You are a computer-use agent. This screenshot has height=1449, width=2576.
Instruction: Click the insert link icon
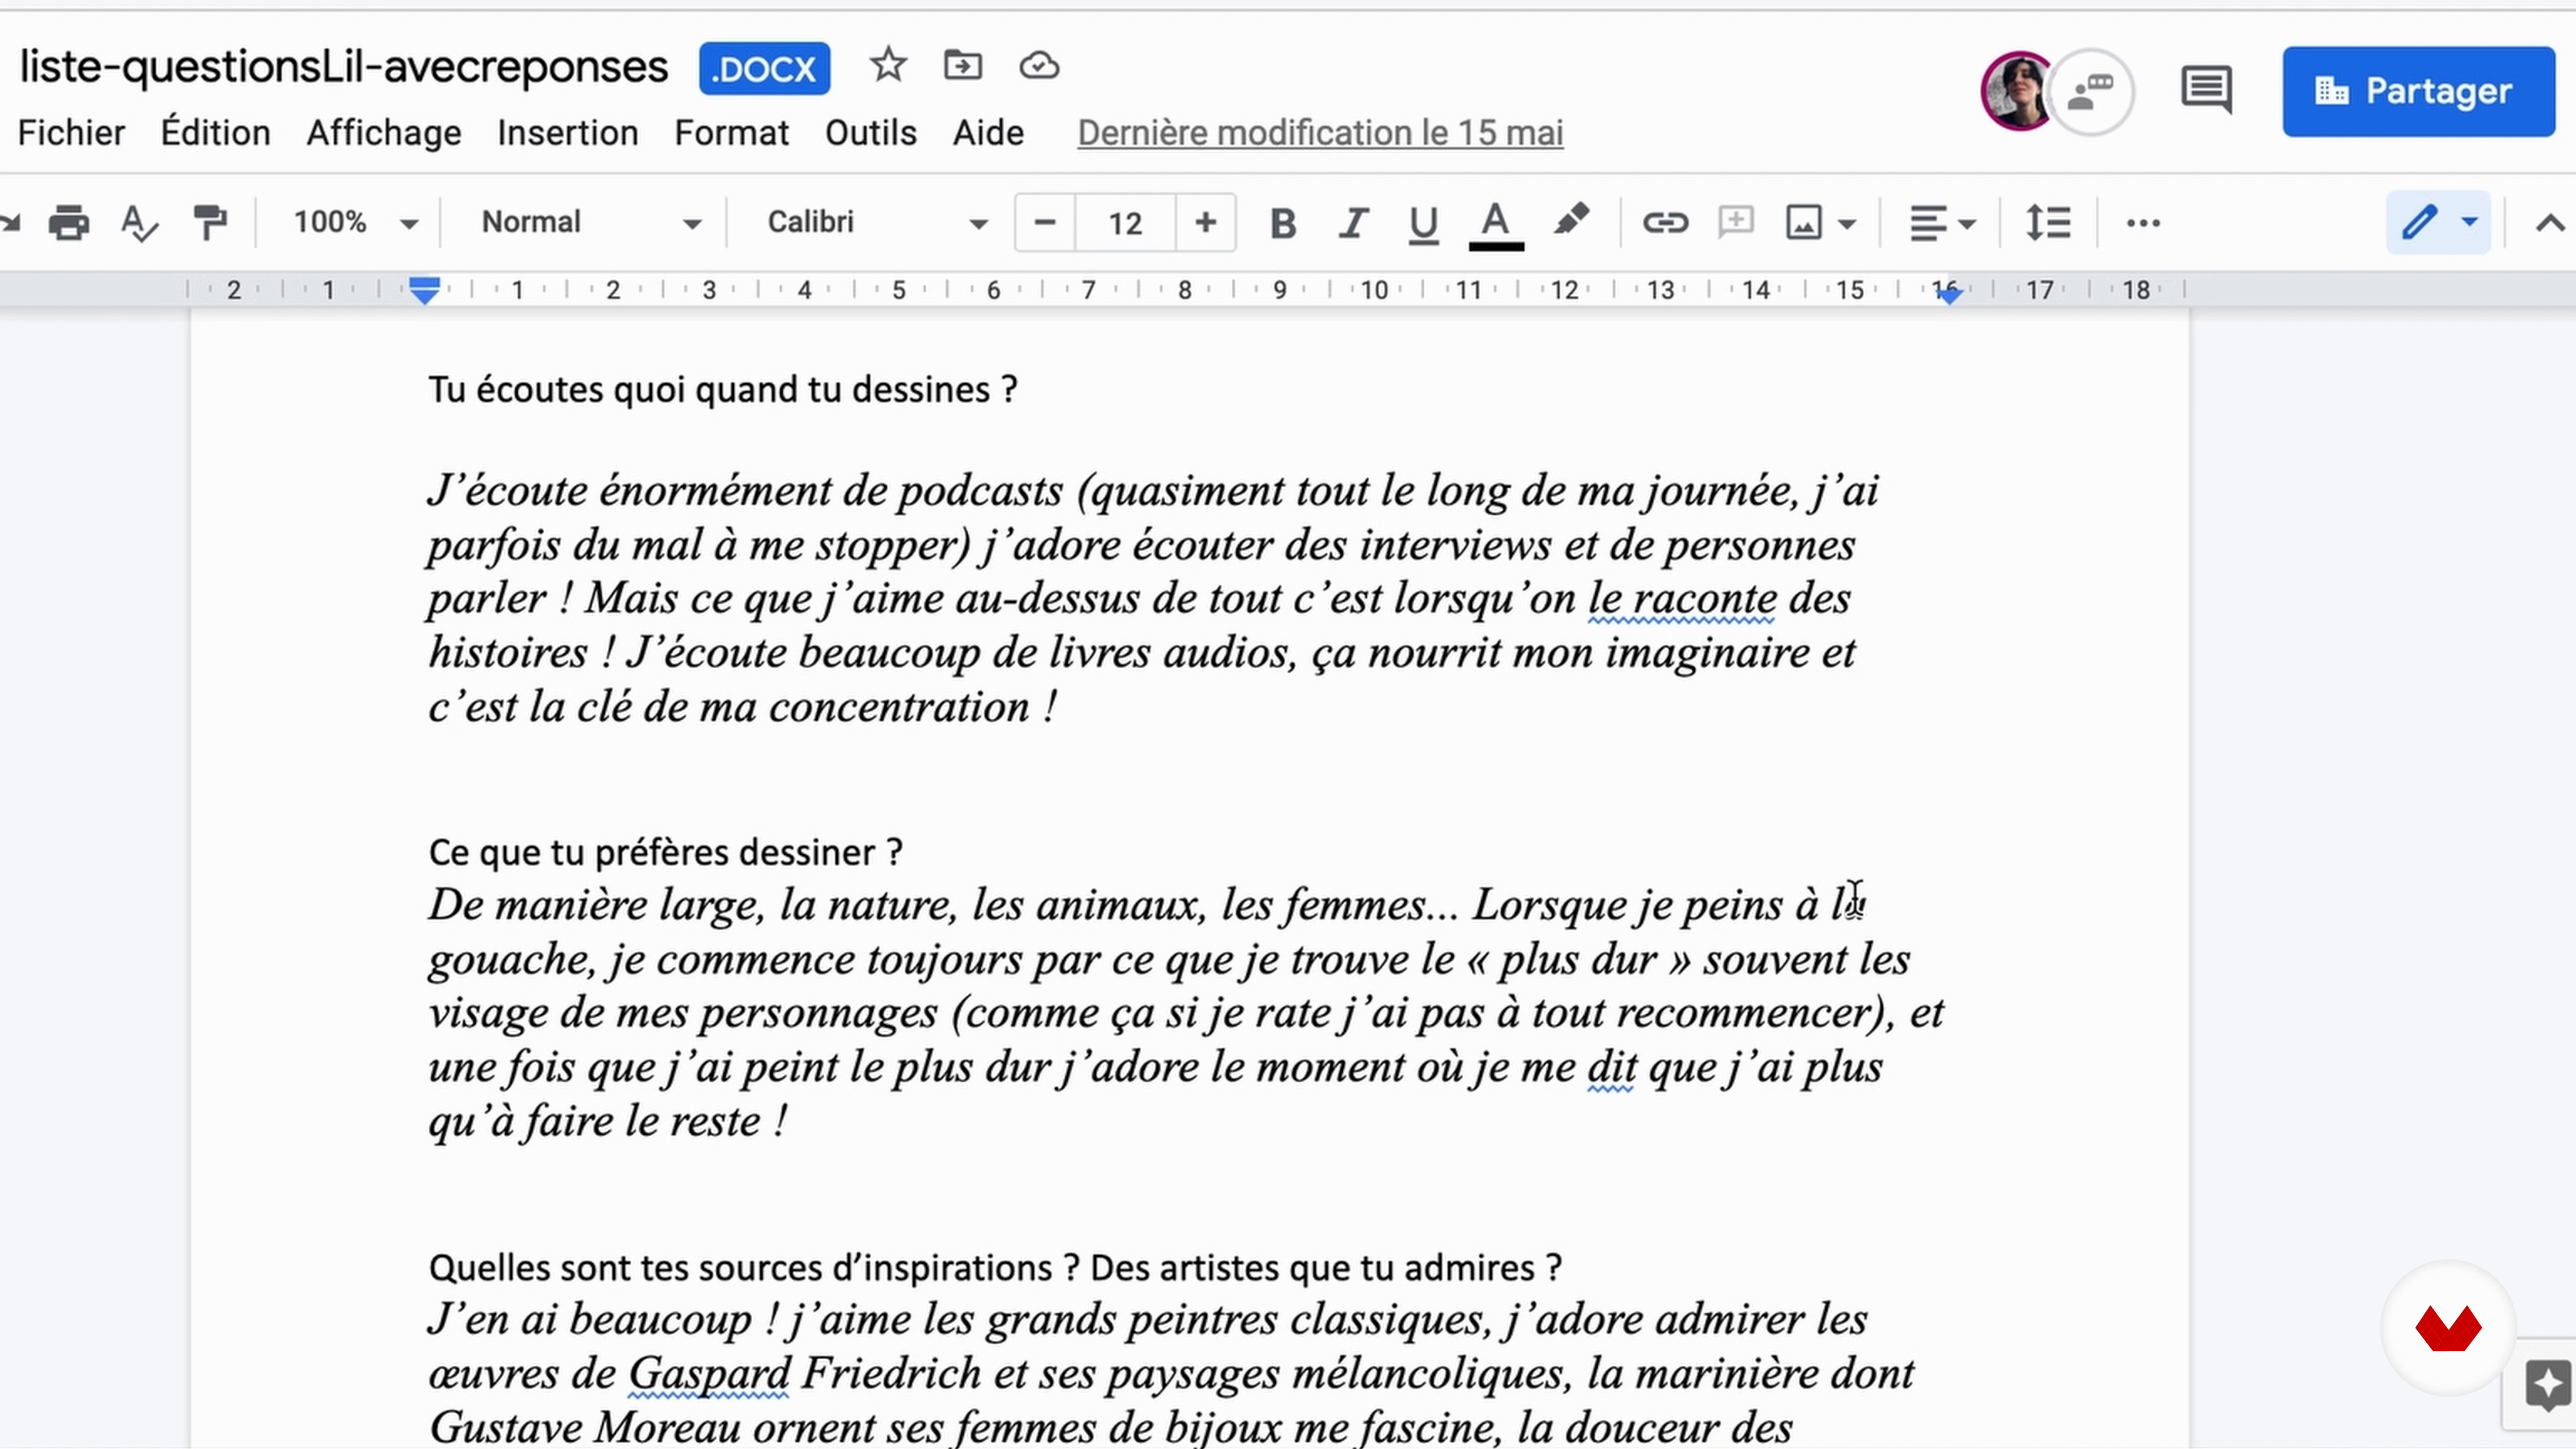pyautogui.click(x=1665, y=222)
